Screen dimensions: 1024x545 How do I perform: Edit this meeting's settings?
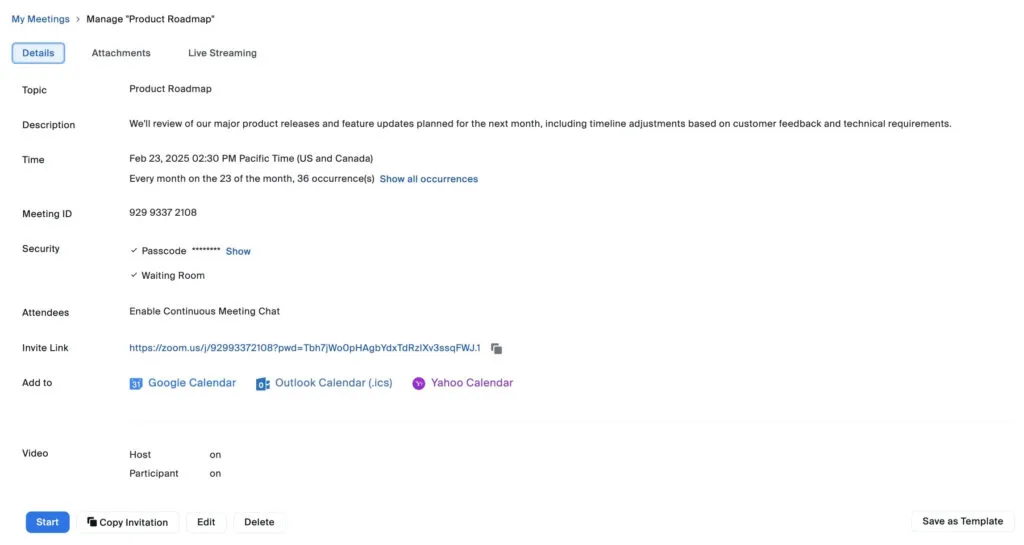206,522
